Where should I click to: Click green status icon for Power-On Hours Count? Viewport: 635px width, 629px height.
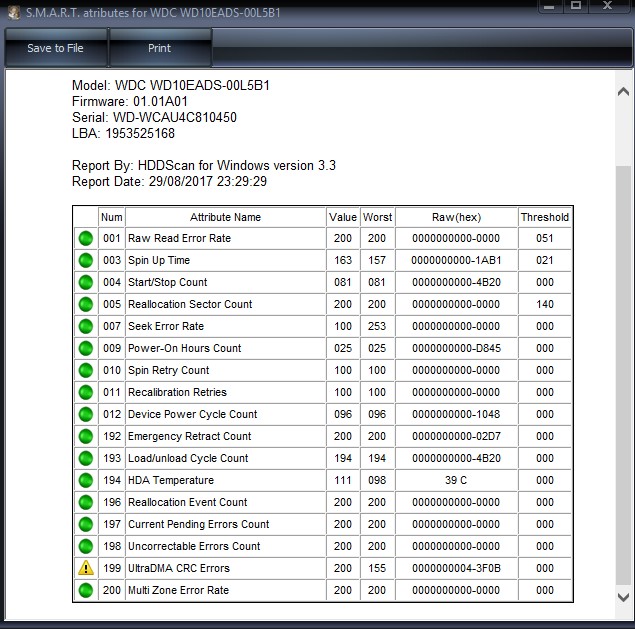[x=86, y=348]
